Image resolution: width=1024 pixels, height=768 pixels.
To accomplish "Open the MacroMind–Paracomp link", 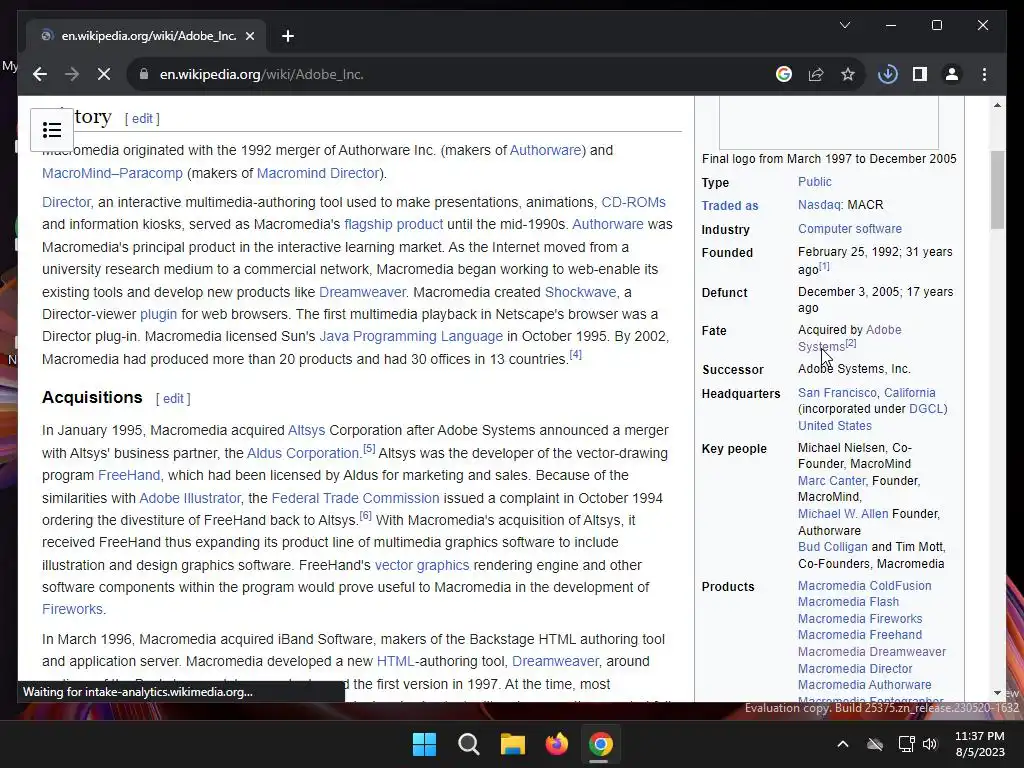I will (x=112, y=173).
